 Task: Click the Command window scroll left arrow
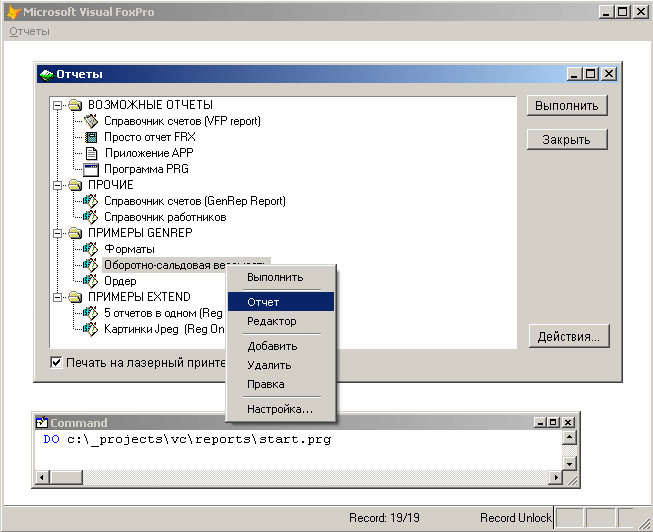click(42, 477)
